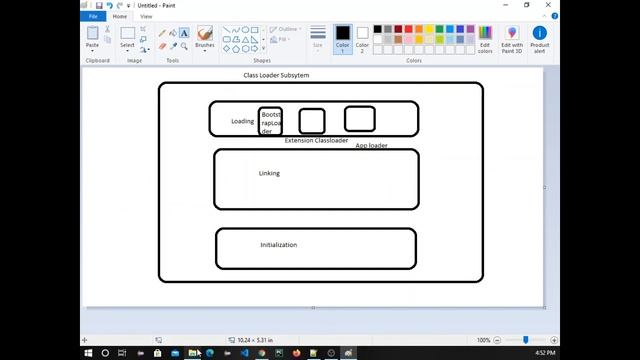Choose the Right triangle shape

pyautogui.click(x=255, y=40)
